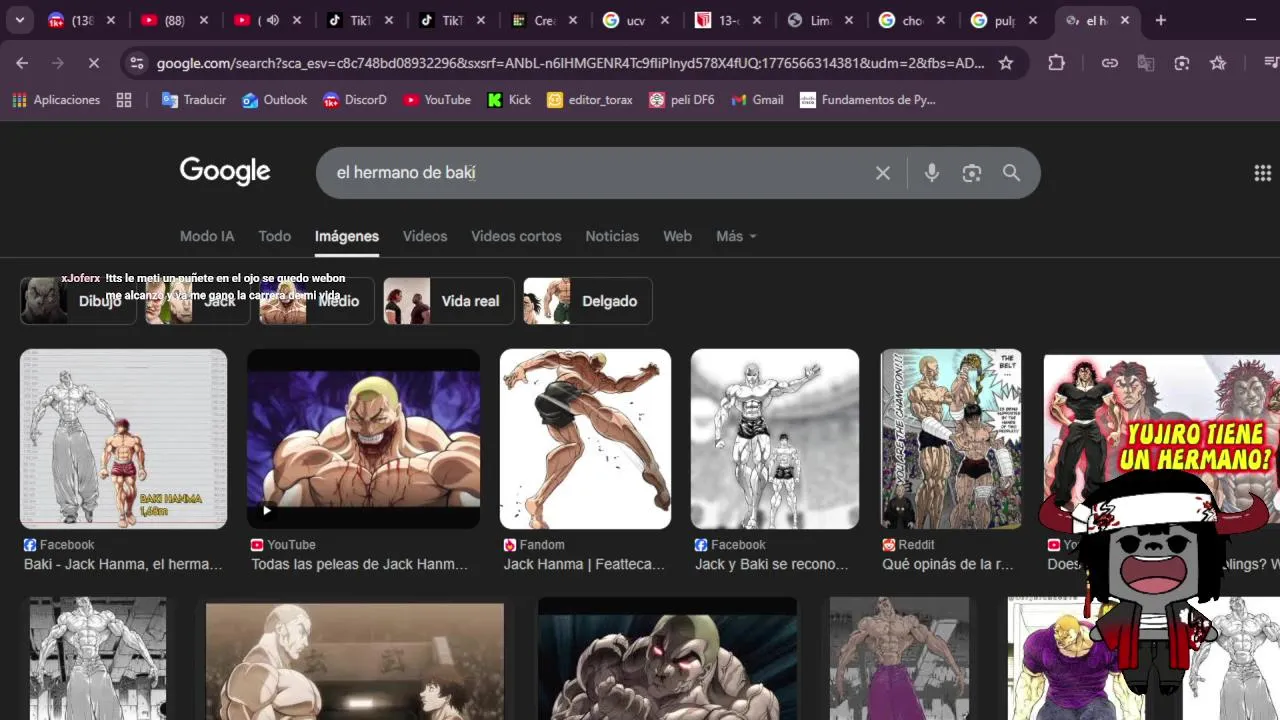The width and height of the screenshot is (1280, 720).
Task: Open YouTube bookmark
Action: (437, 100)
